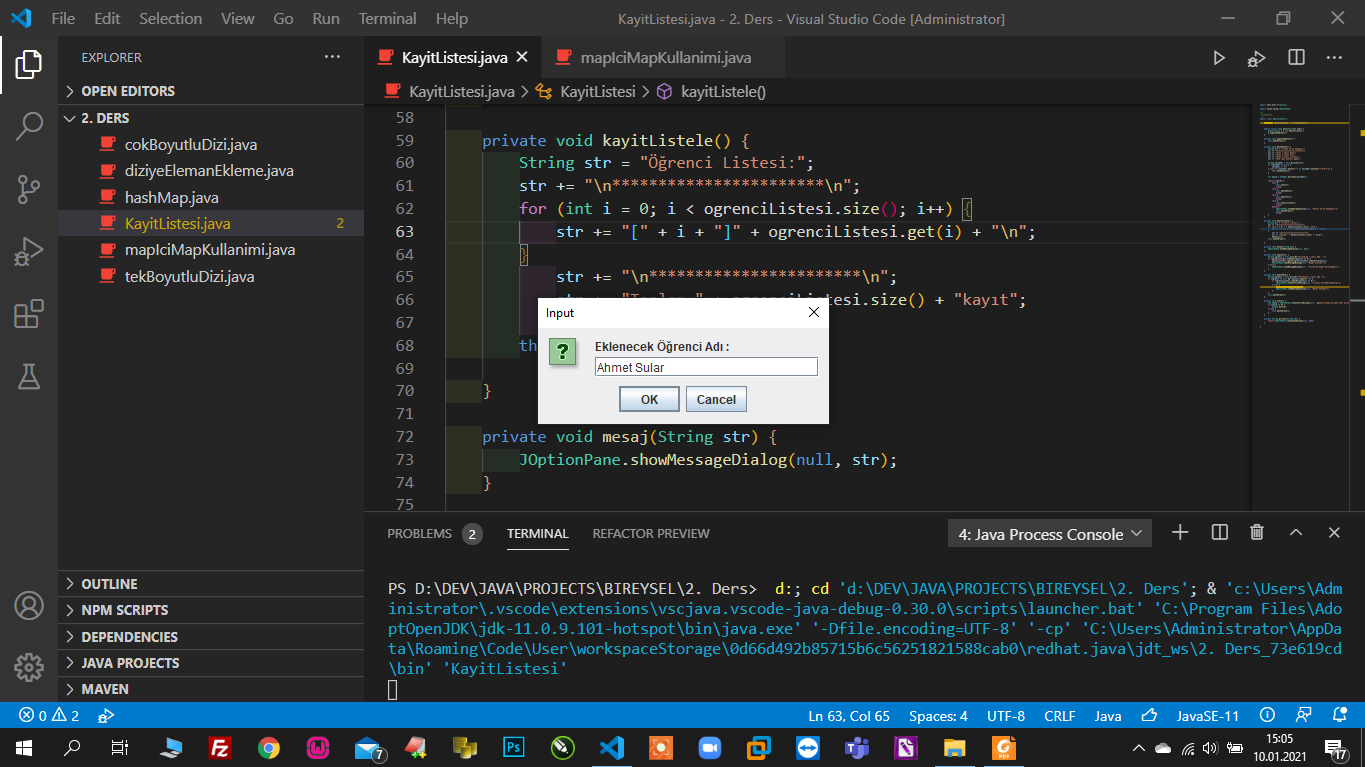The width and height of the screenshot is (1365, 767).
Task: Open the Manage settings gear
Action: (28, 667)
